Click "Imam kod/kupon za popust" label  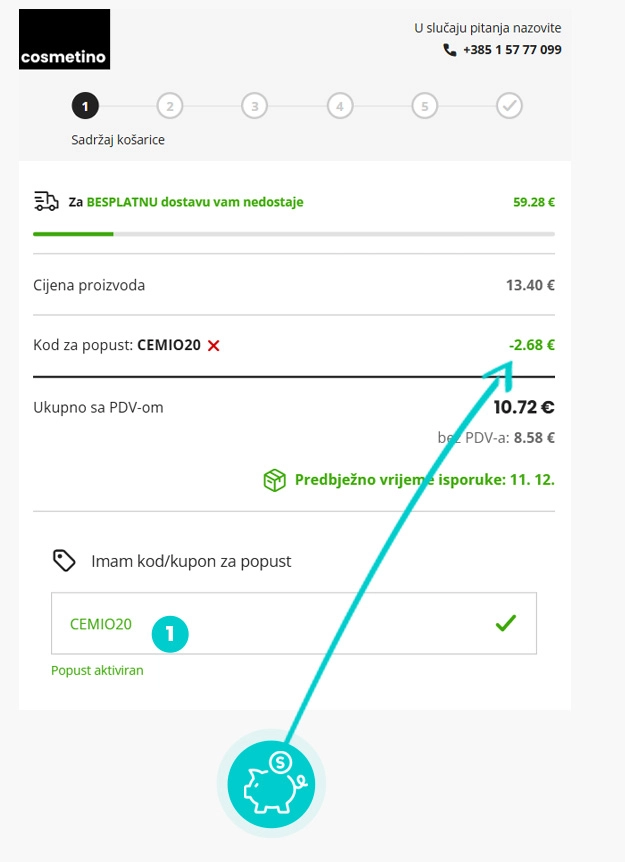coord(191,562)
